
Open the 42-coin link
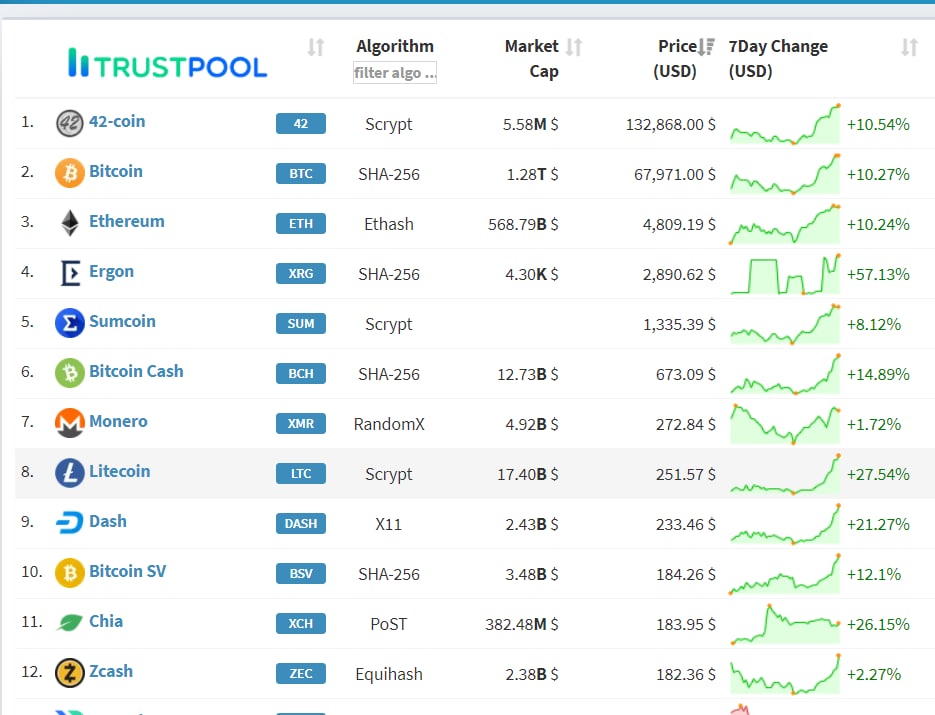pos(117,121)
